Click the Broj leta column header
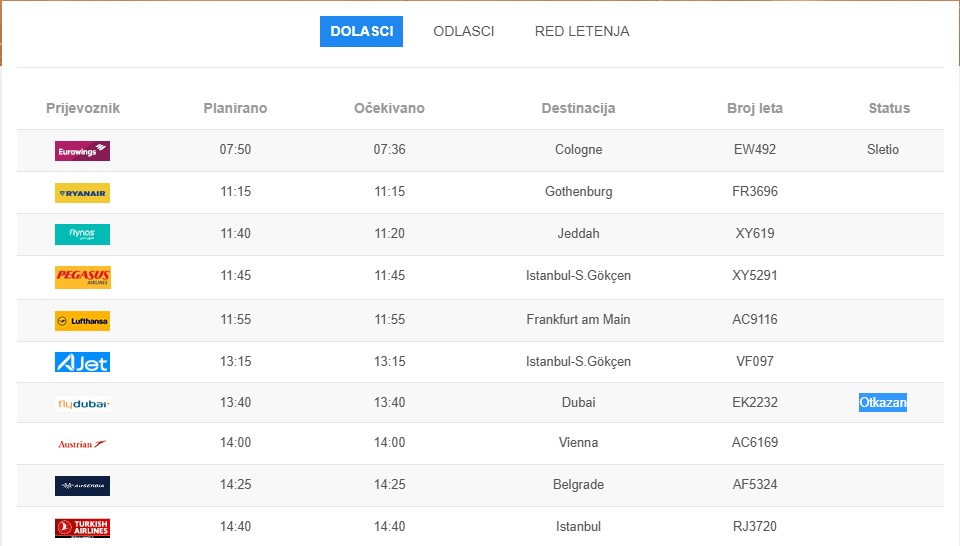 [x=755, y=108]
